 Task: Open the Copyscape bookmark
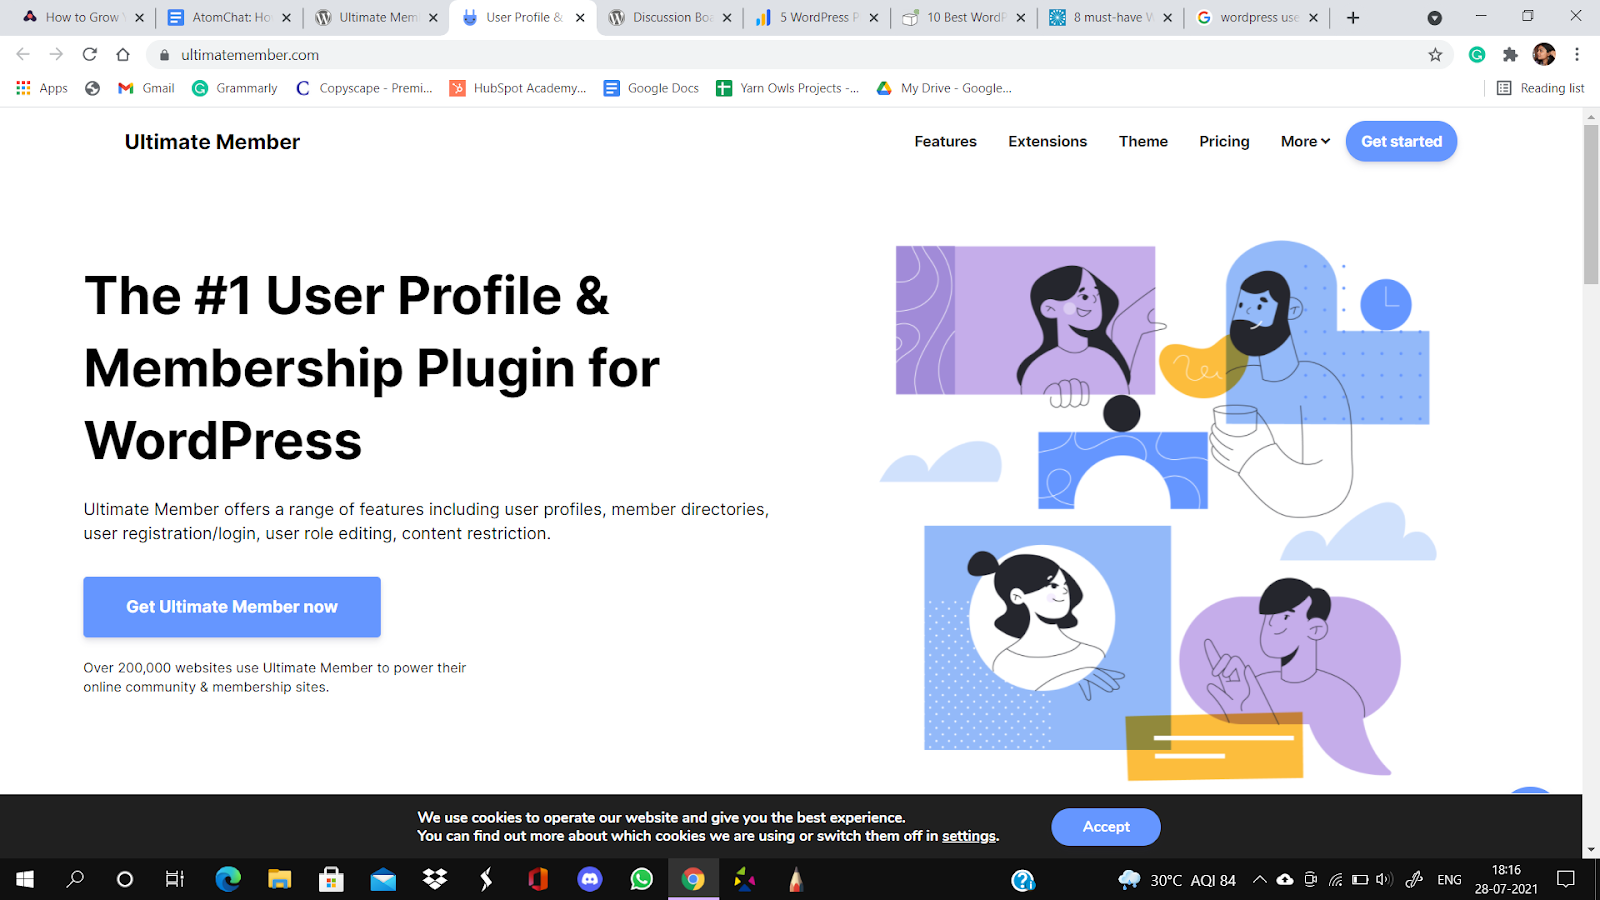(x=364, y=88)
